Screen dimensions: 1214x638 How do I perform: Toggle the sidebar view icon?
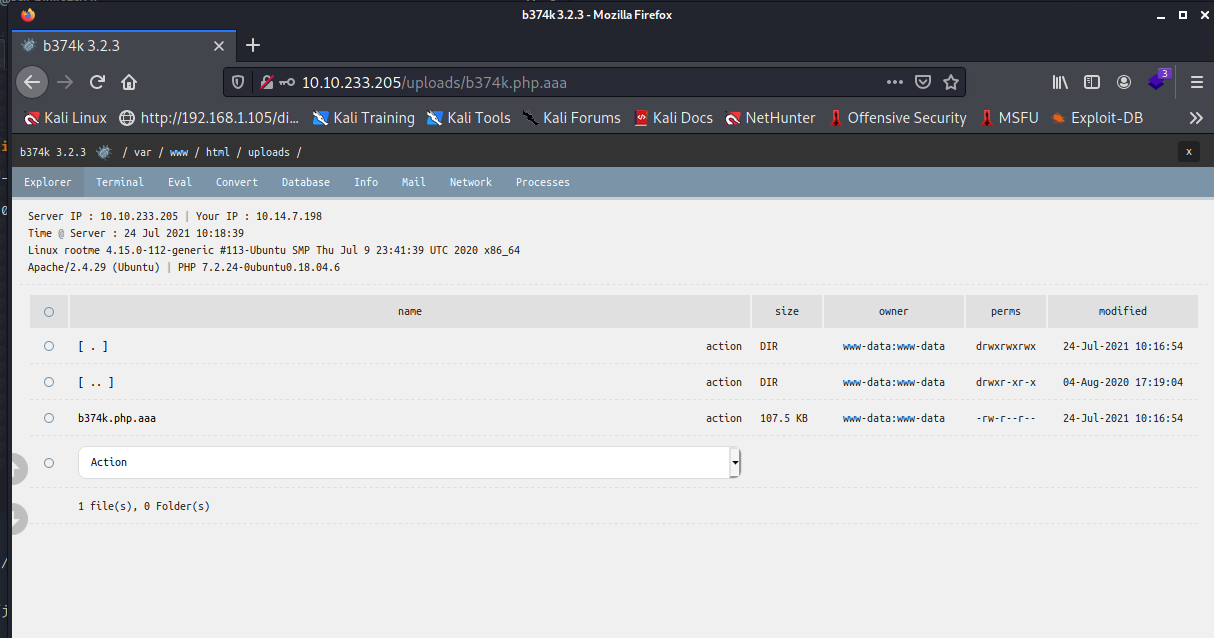point(1092,82)
